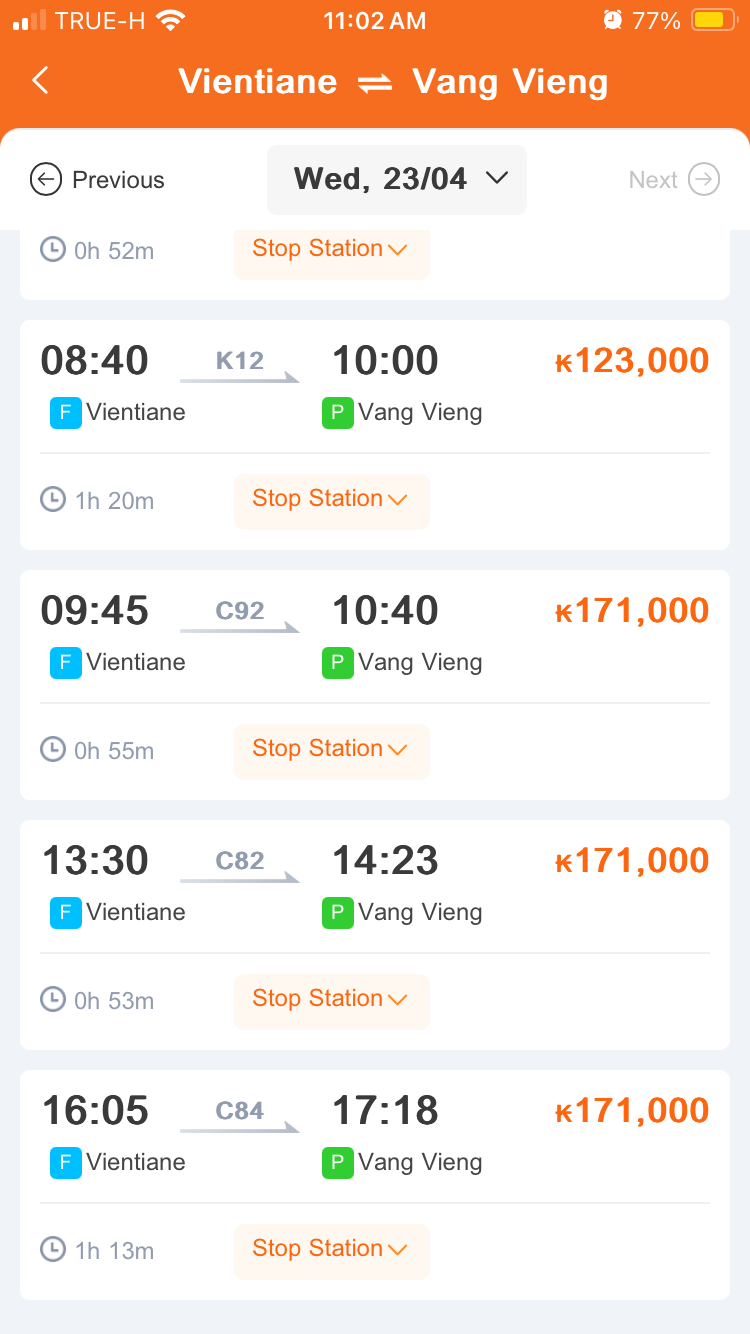This screenshot has height=1334, width=750.
Task: Tap the Next day circled arrow icon
Action: (x=704, y=180)
